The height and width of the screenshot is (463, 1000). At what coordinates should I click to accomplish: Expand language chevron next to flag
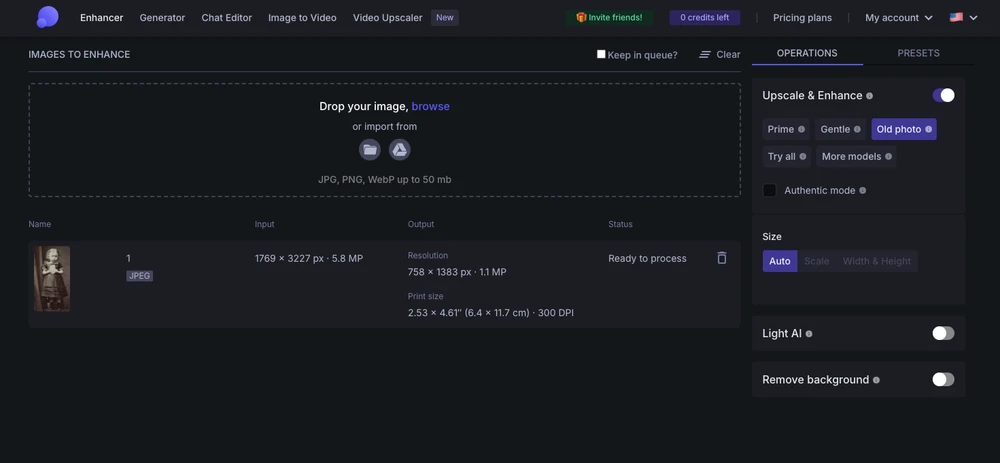[x=973, y=18]
